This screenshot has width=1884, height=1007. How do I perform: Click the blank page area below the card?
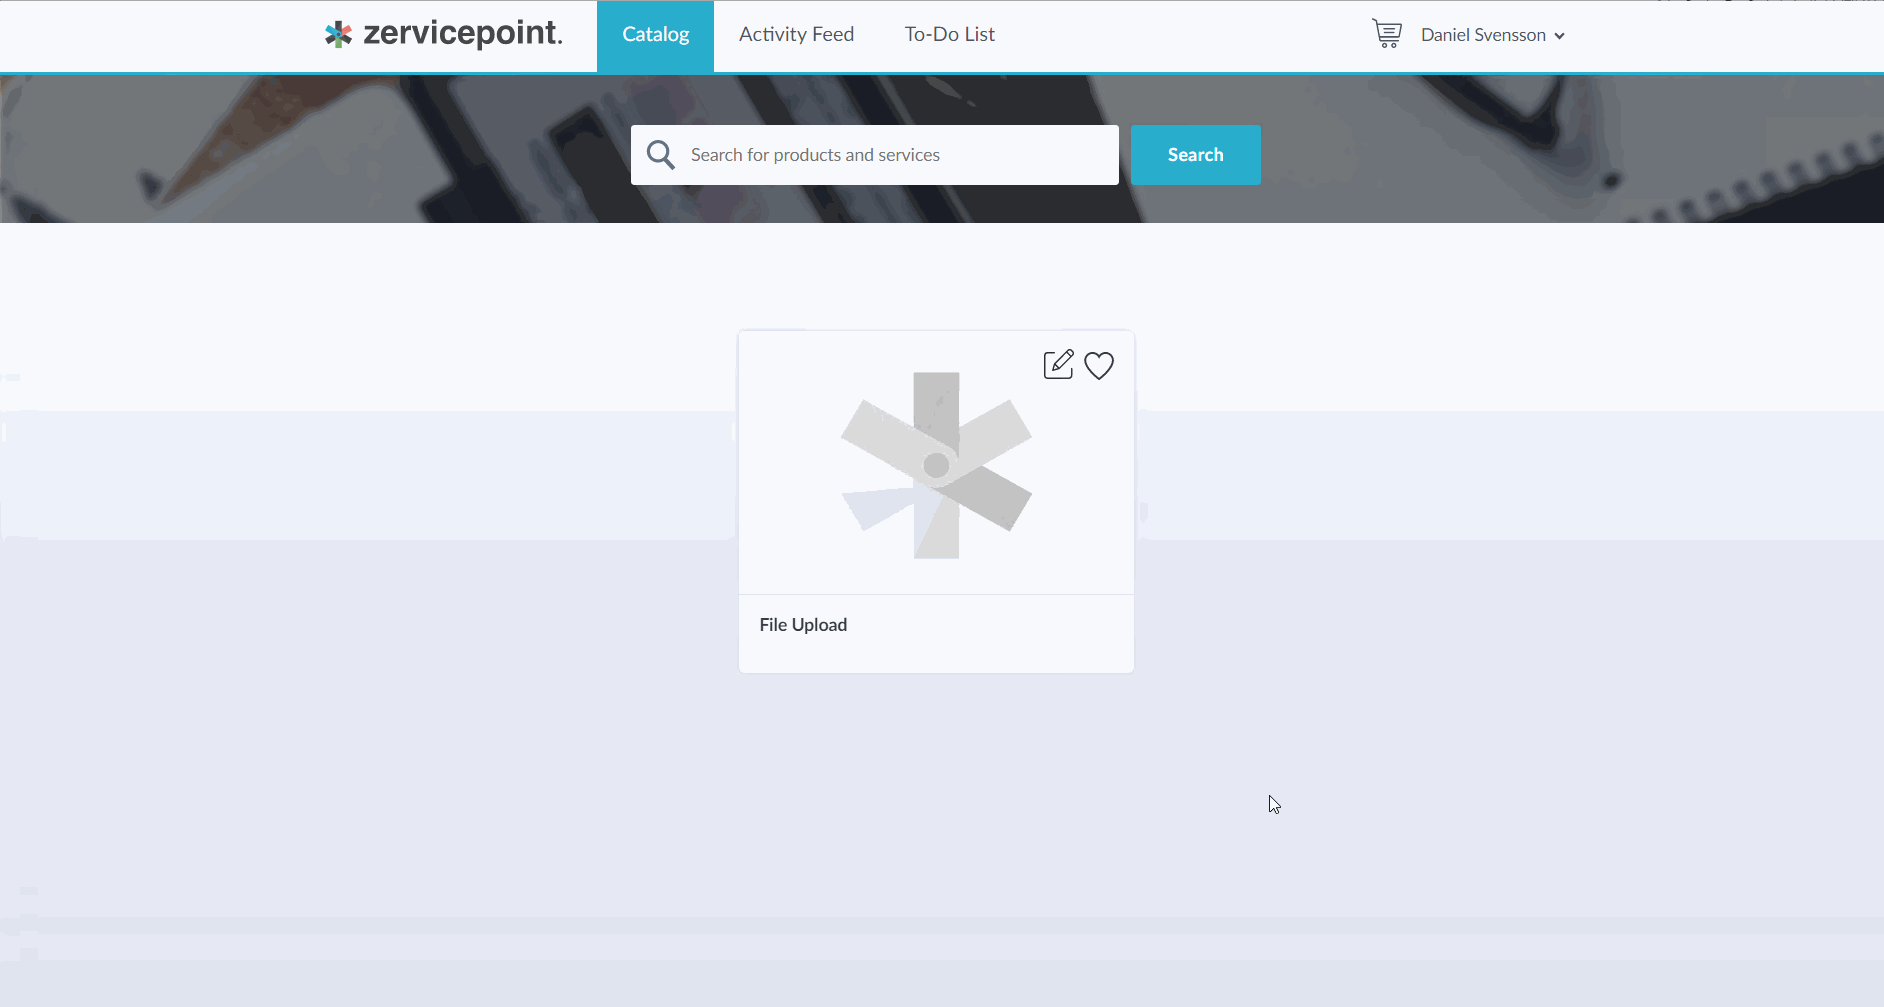tap(936, 820)
